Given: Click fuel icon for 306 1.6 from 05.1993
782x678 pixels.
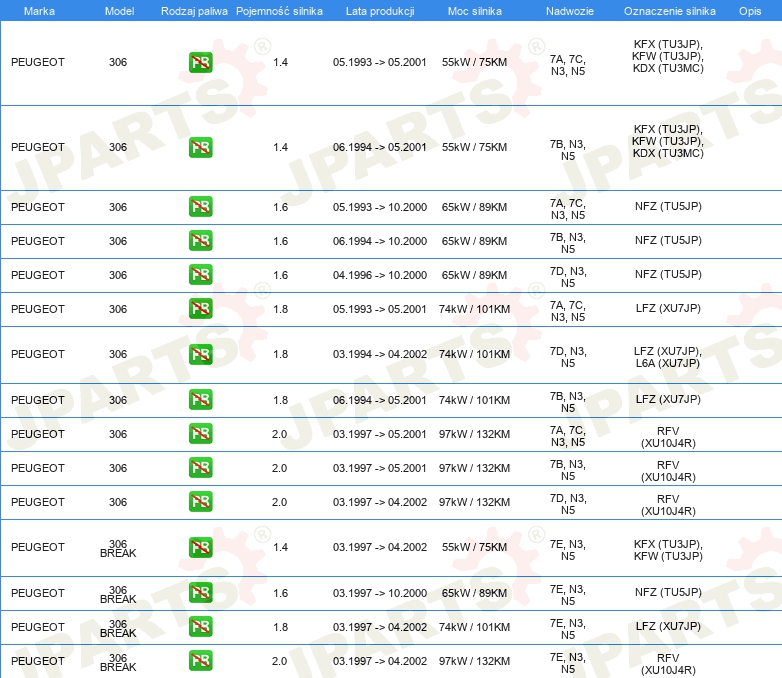Looking at the screenshot, I should [x=200, y=207].
